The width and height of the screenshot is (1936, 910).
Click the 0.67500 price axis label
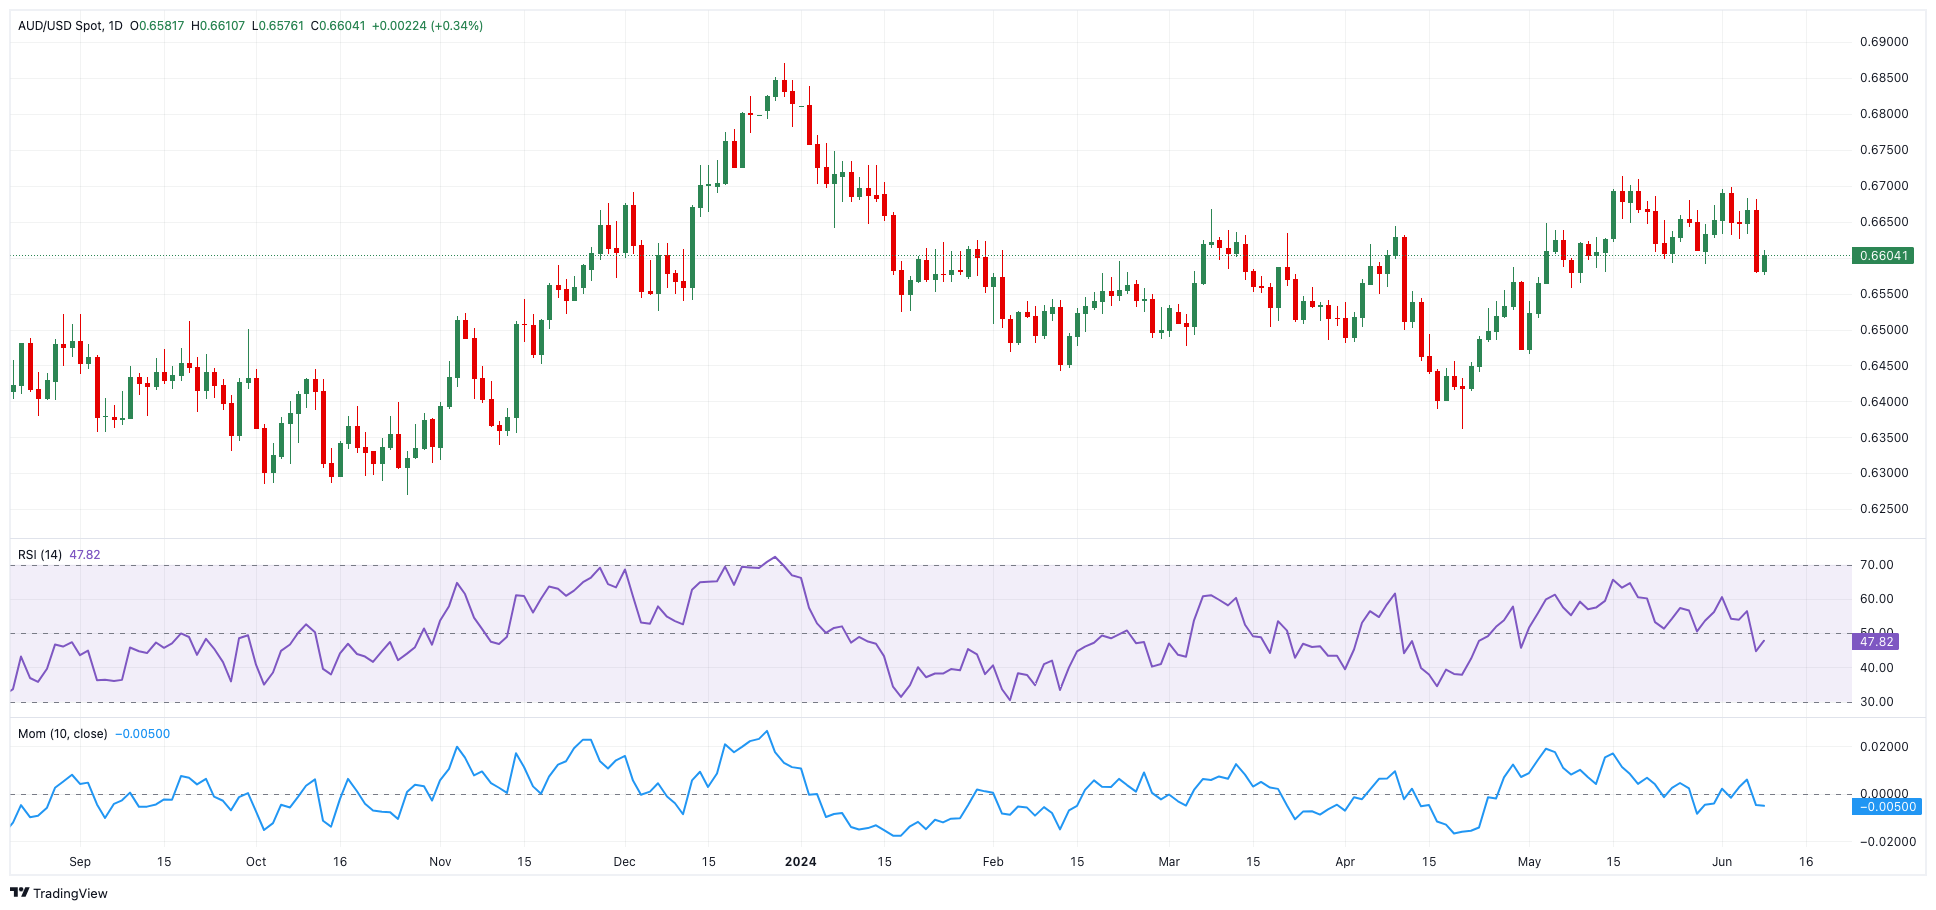tap(1884, 150)
